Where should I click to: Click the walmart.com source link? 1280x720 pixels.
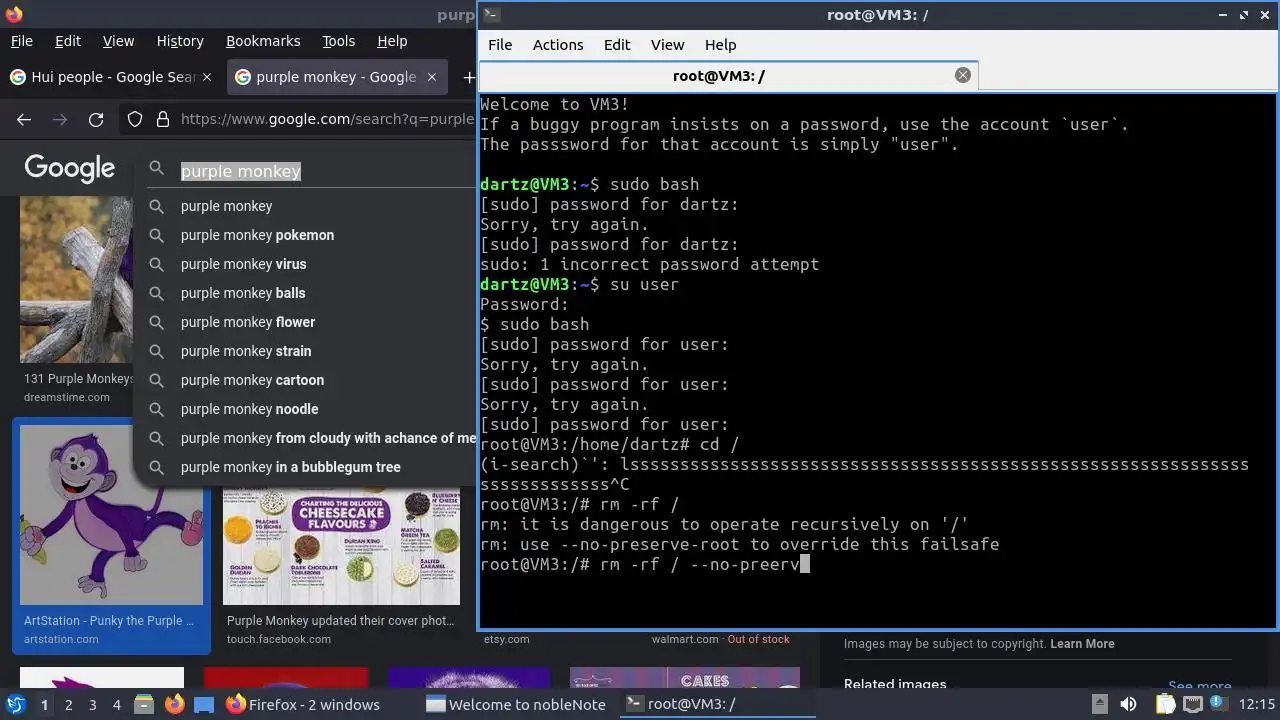(x=685, y=639)
